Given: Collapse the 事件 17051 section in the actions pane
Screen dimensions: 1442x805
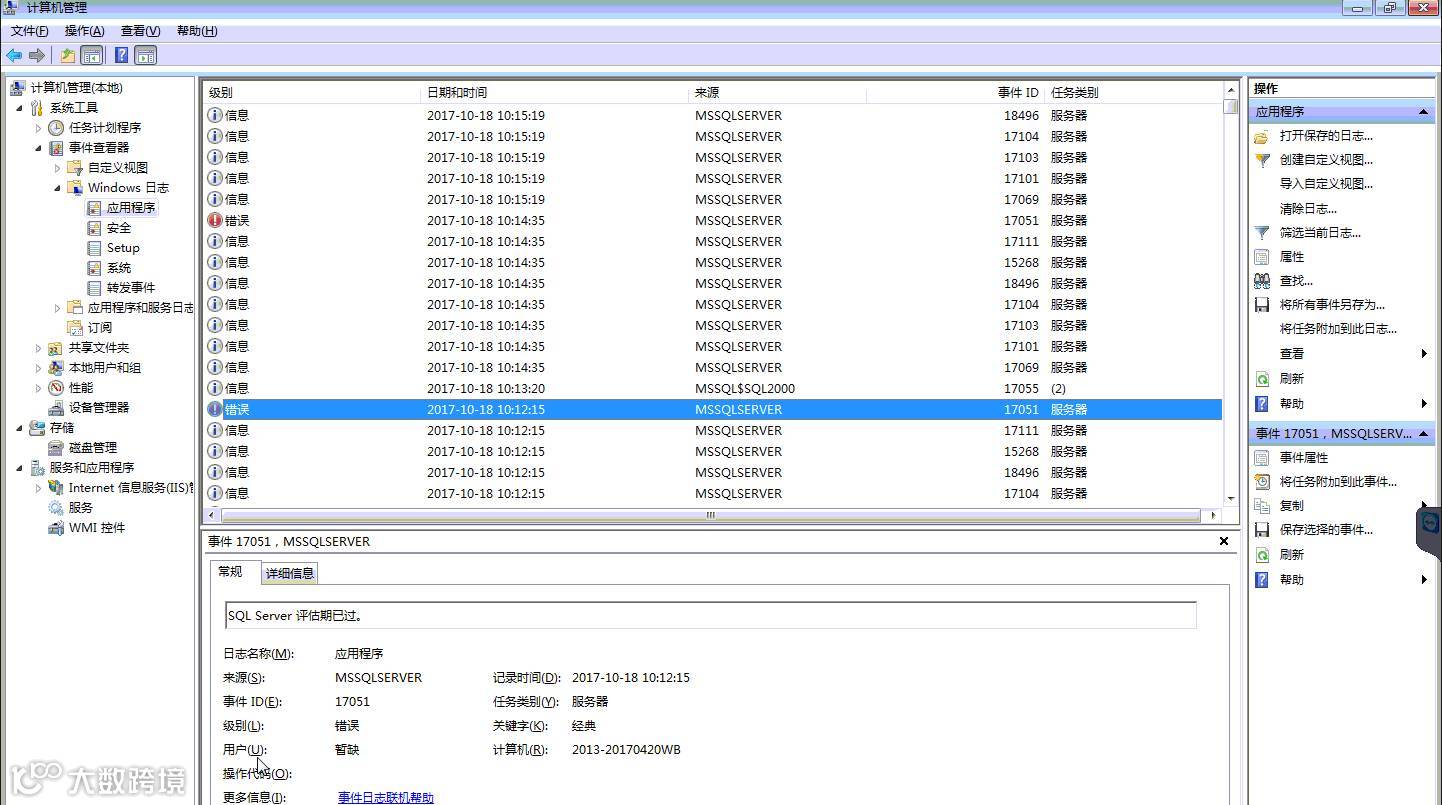Looking at the screenshot, I should tap(1423, 434).
